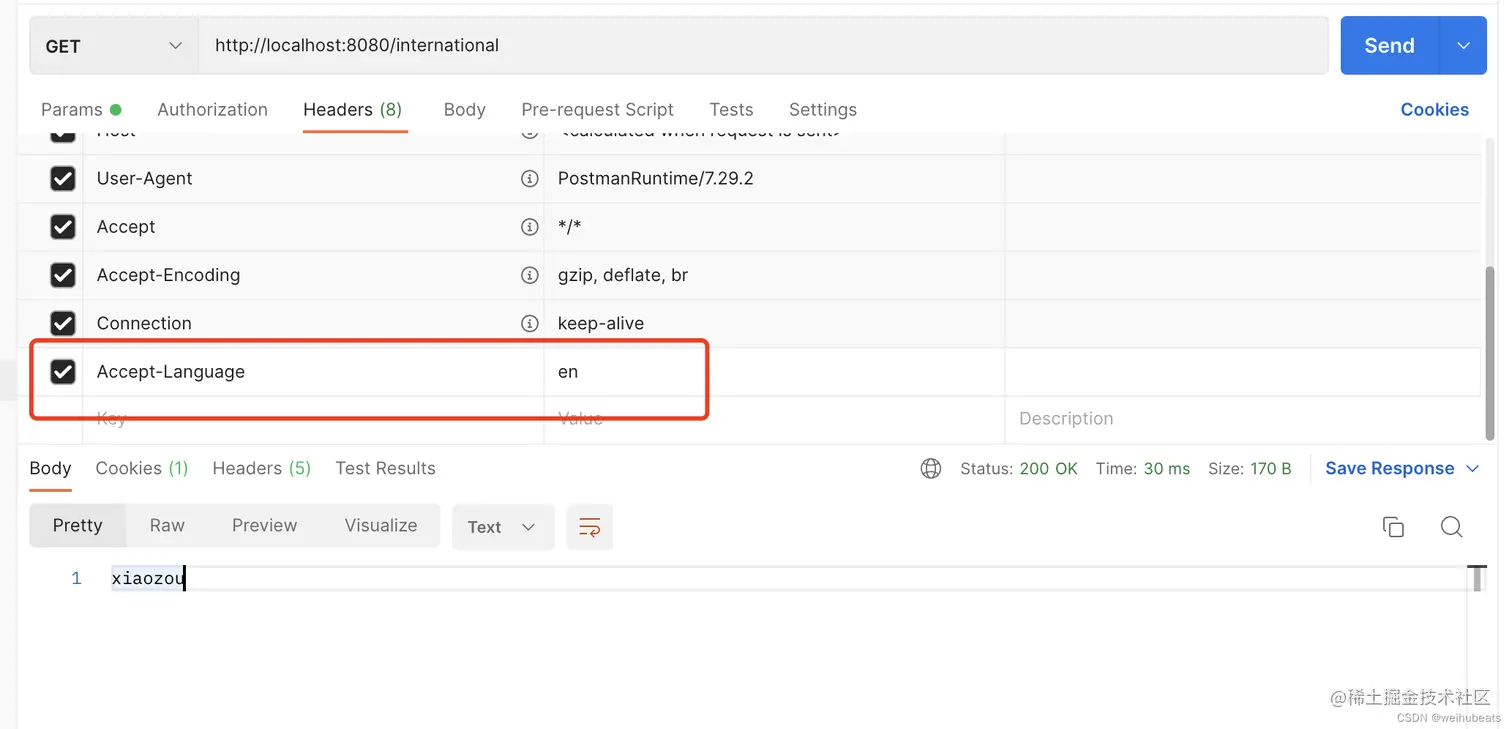Open the Pre-request Script tab
This screenshot has width=1512, height=729.
pos(598,110)
